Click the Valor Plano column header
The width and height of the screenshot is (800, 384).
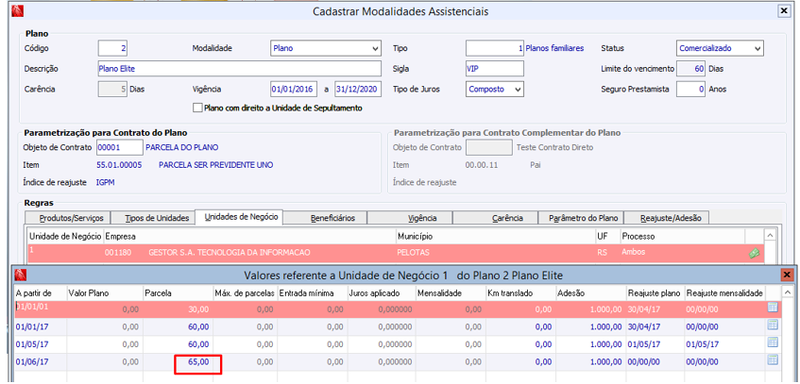tap(105, 293)
